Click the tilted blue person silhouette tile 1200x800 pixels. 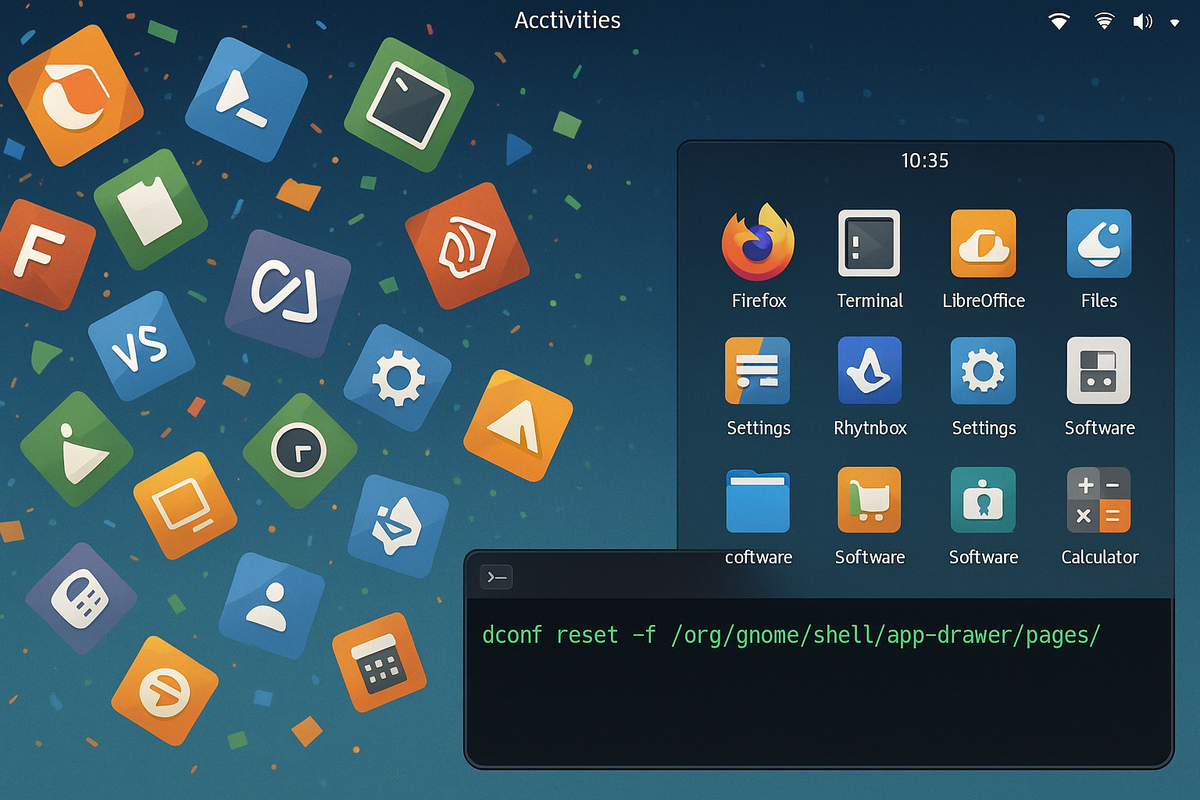[272, 605]
